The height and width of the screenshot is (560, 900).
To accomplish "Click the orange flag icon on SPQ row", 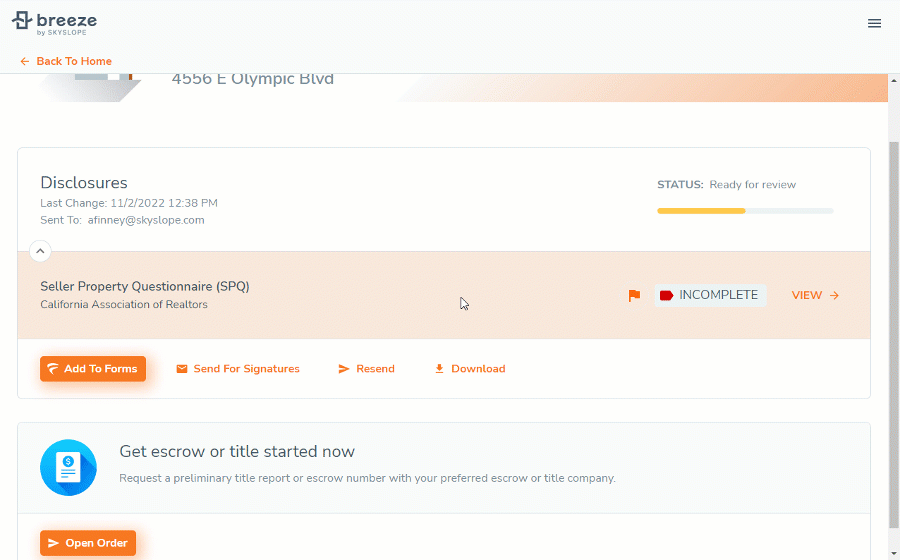I will coord(634,295).
